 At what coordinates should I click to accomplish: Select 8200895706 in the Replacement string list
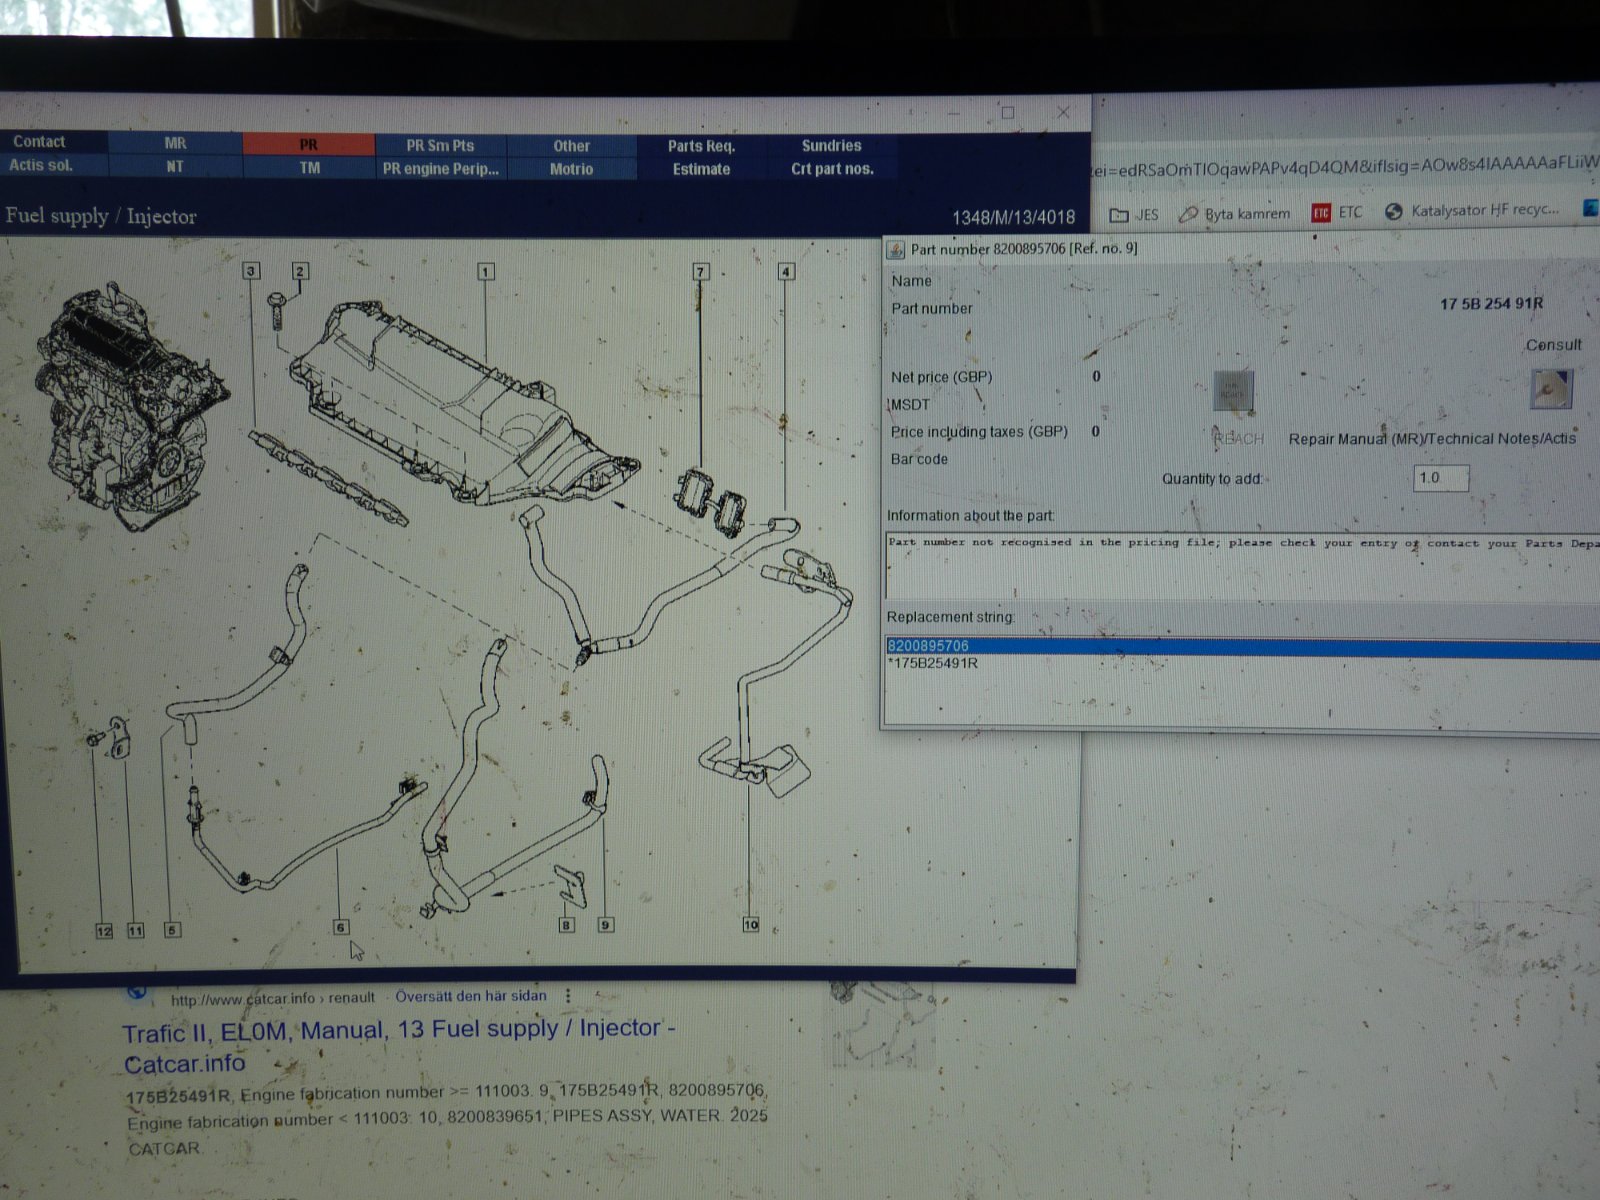pos(1242,646)
